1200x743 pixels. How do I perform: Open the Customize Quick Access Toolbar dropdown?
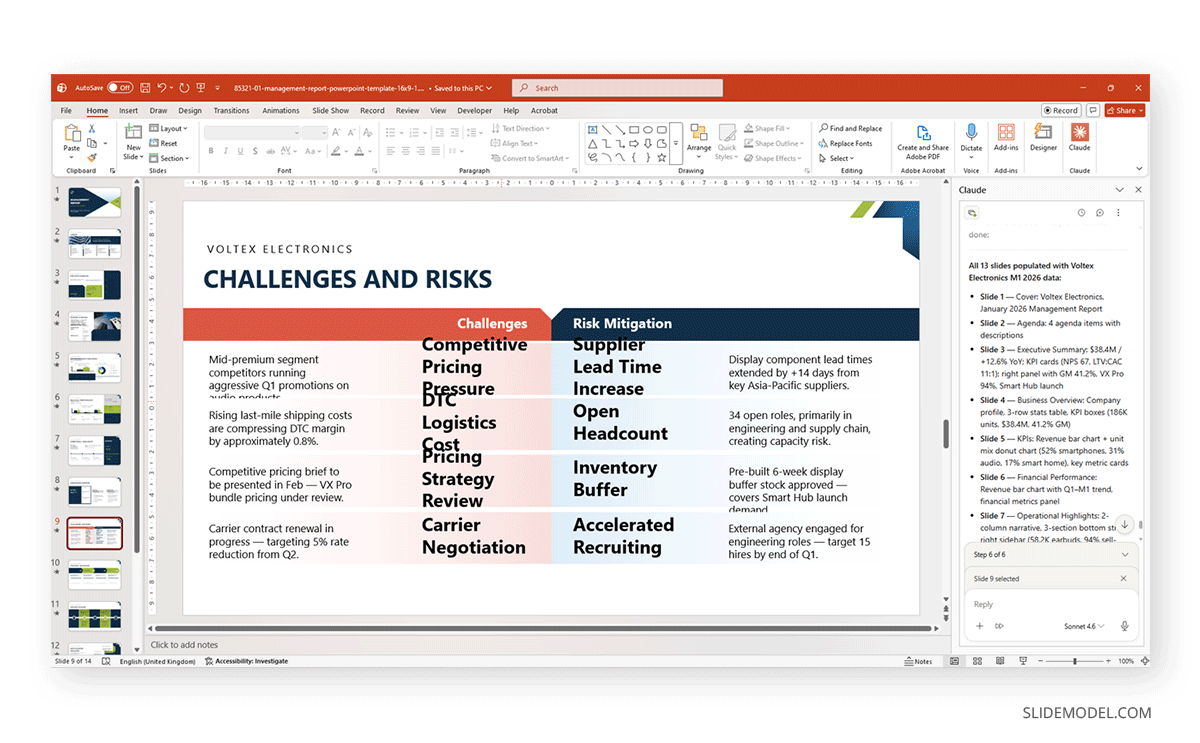[x=215, y=88]
